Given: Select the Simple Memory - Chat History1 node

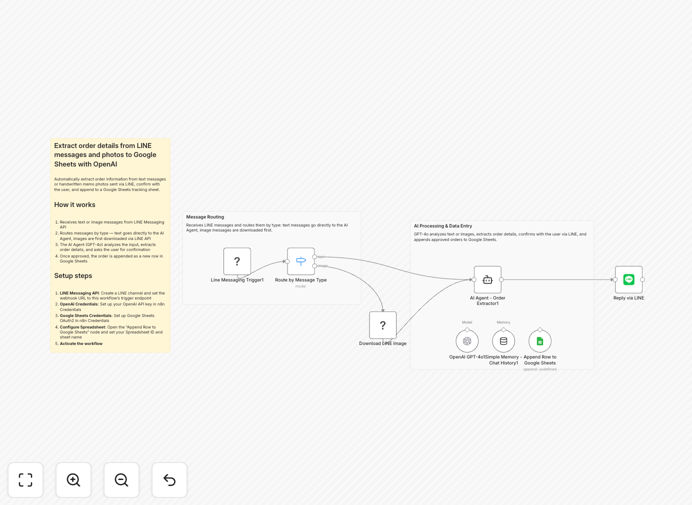Looking at the screenshot, I should coord(504,341).
